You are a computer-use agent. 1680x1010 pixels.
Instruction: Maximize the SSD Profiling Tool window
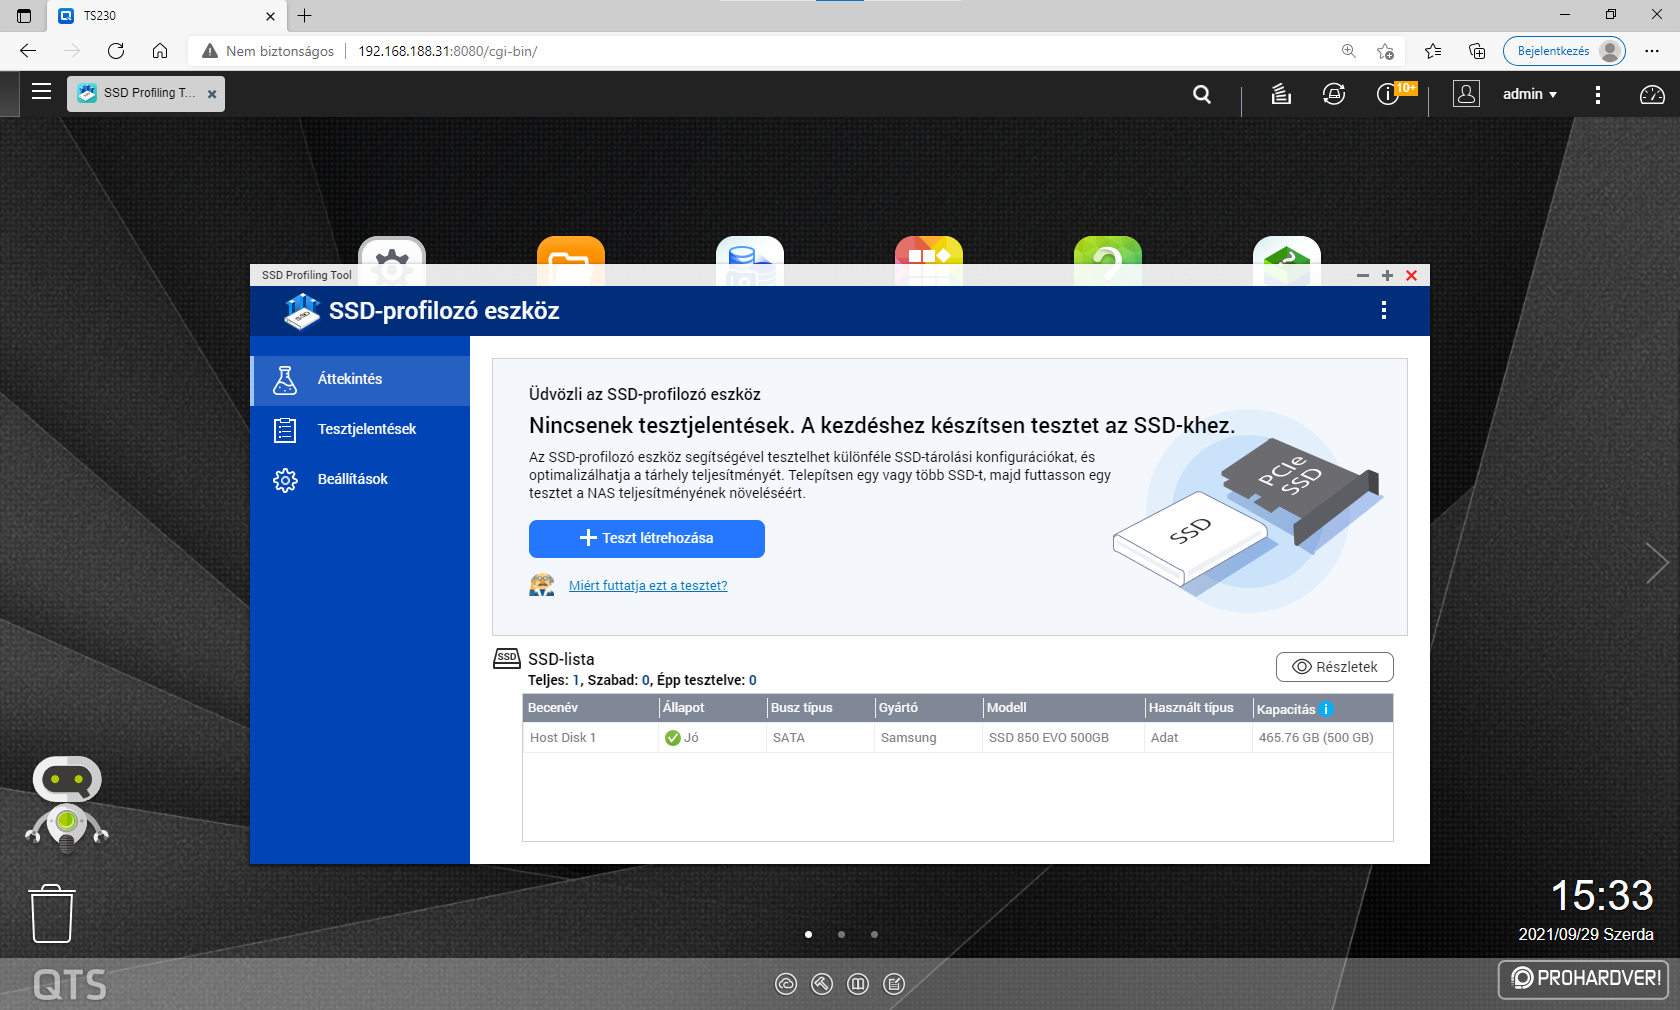[x=1387, y=275]
